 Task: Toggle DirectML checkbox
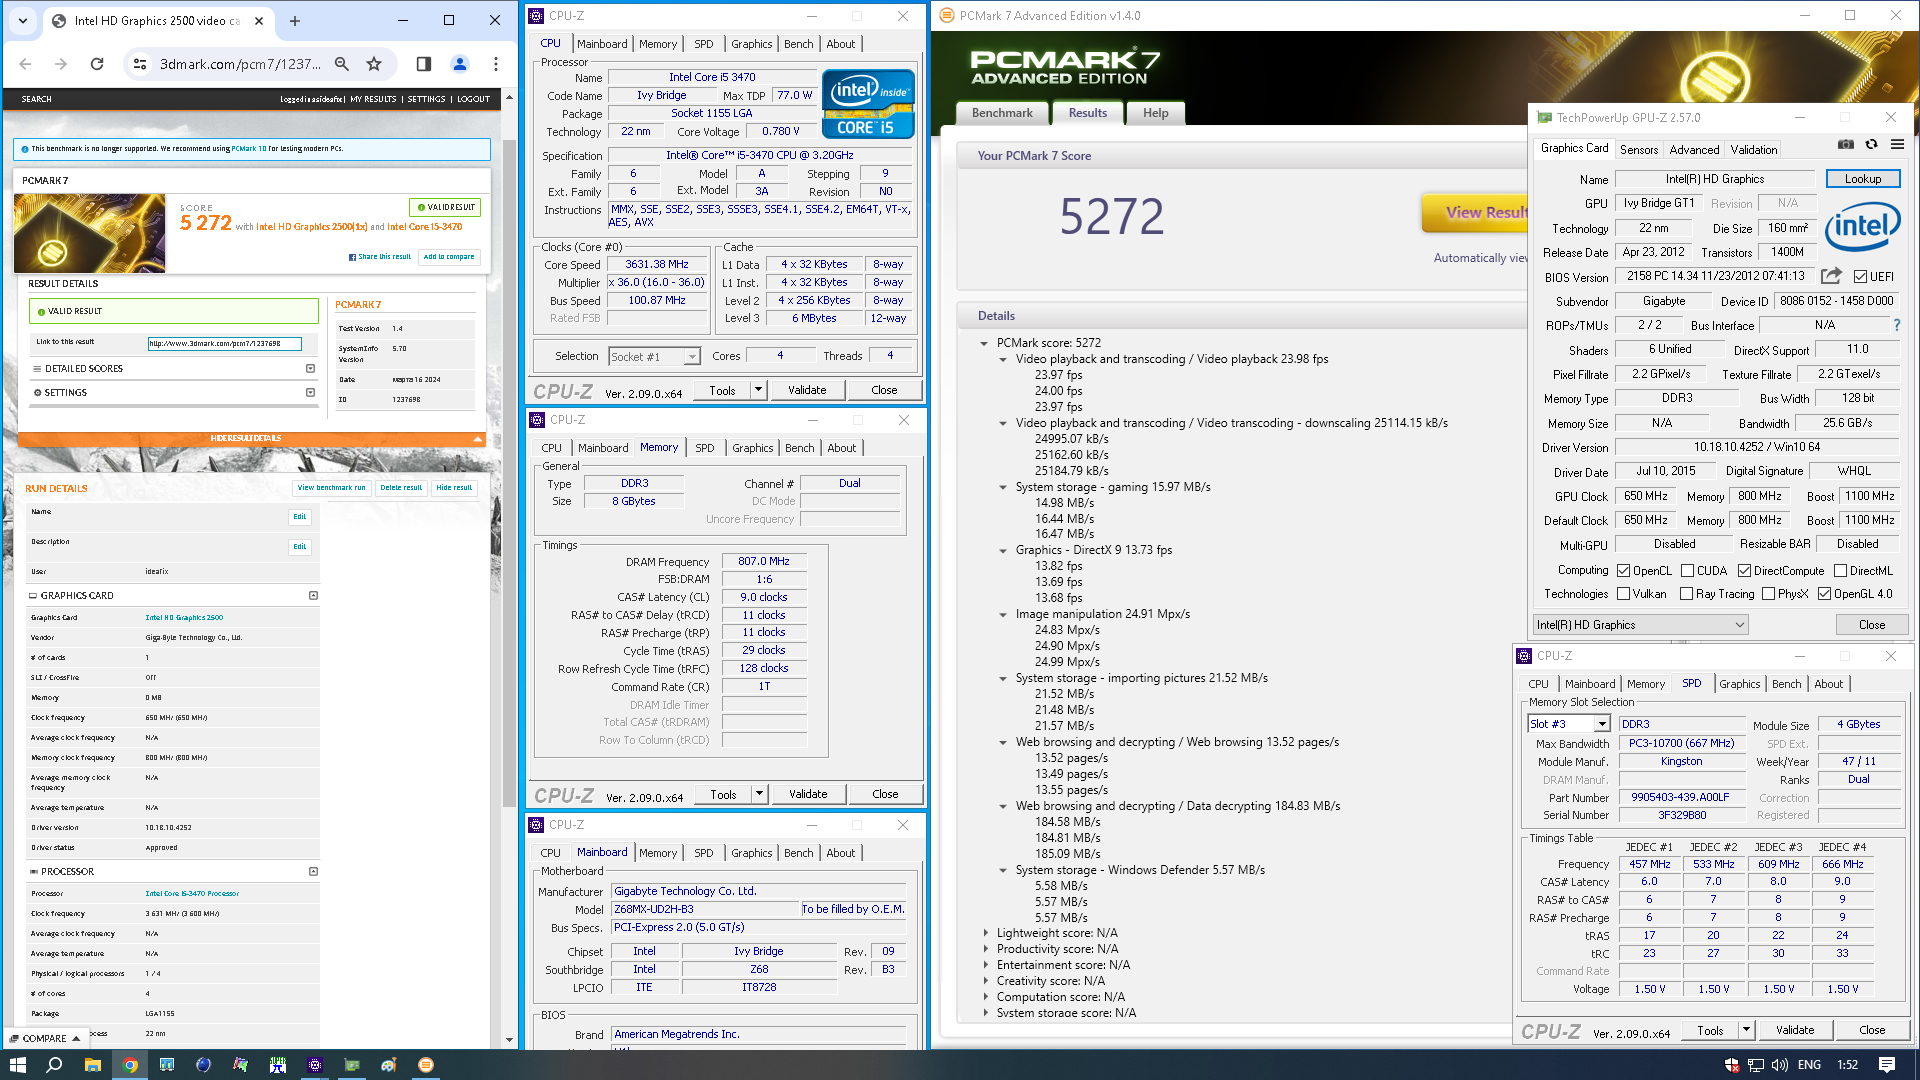[x=1841, y=571]
